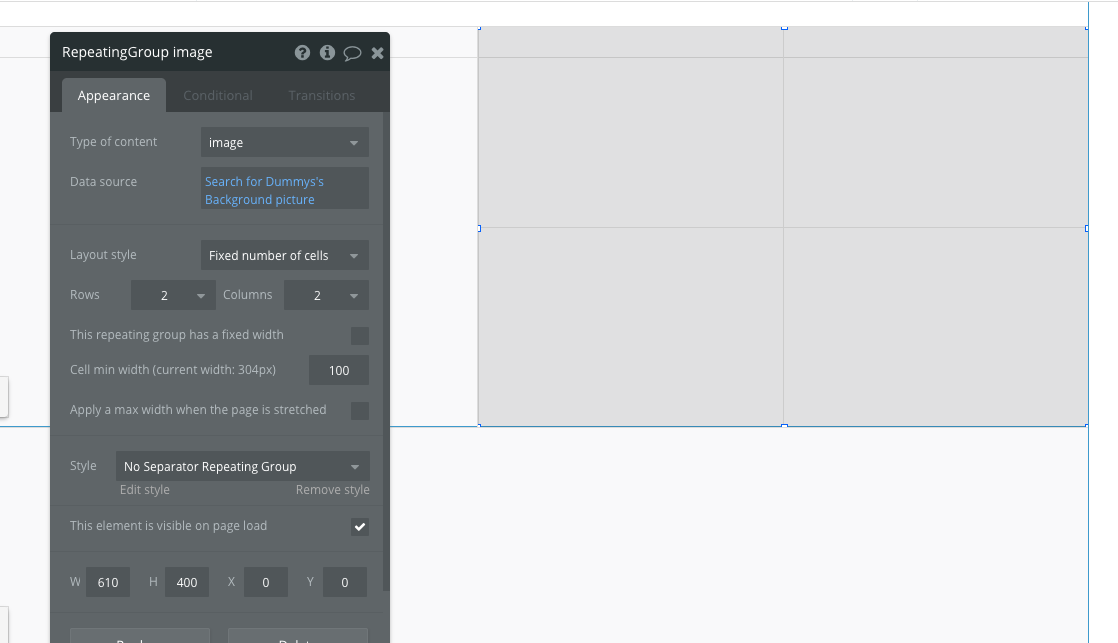Click the Cell min width input field
This screenshot has height=643, width=1118.
339,371
